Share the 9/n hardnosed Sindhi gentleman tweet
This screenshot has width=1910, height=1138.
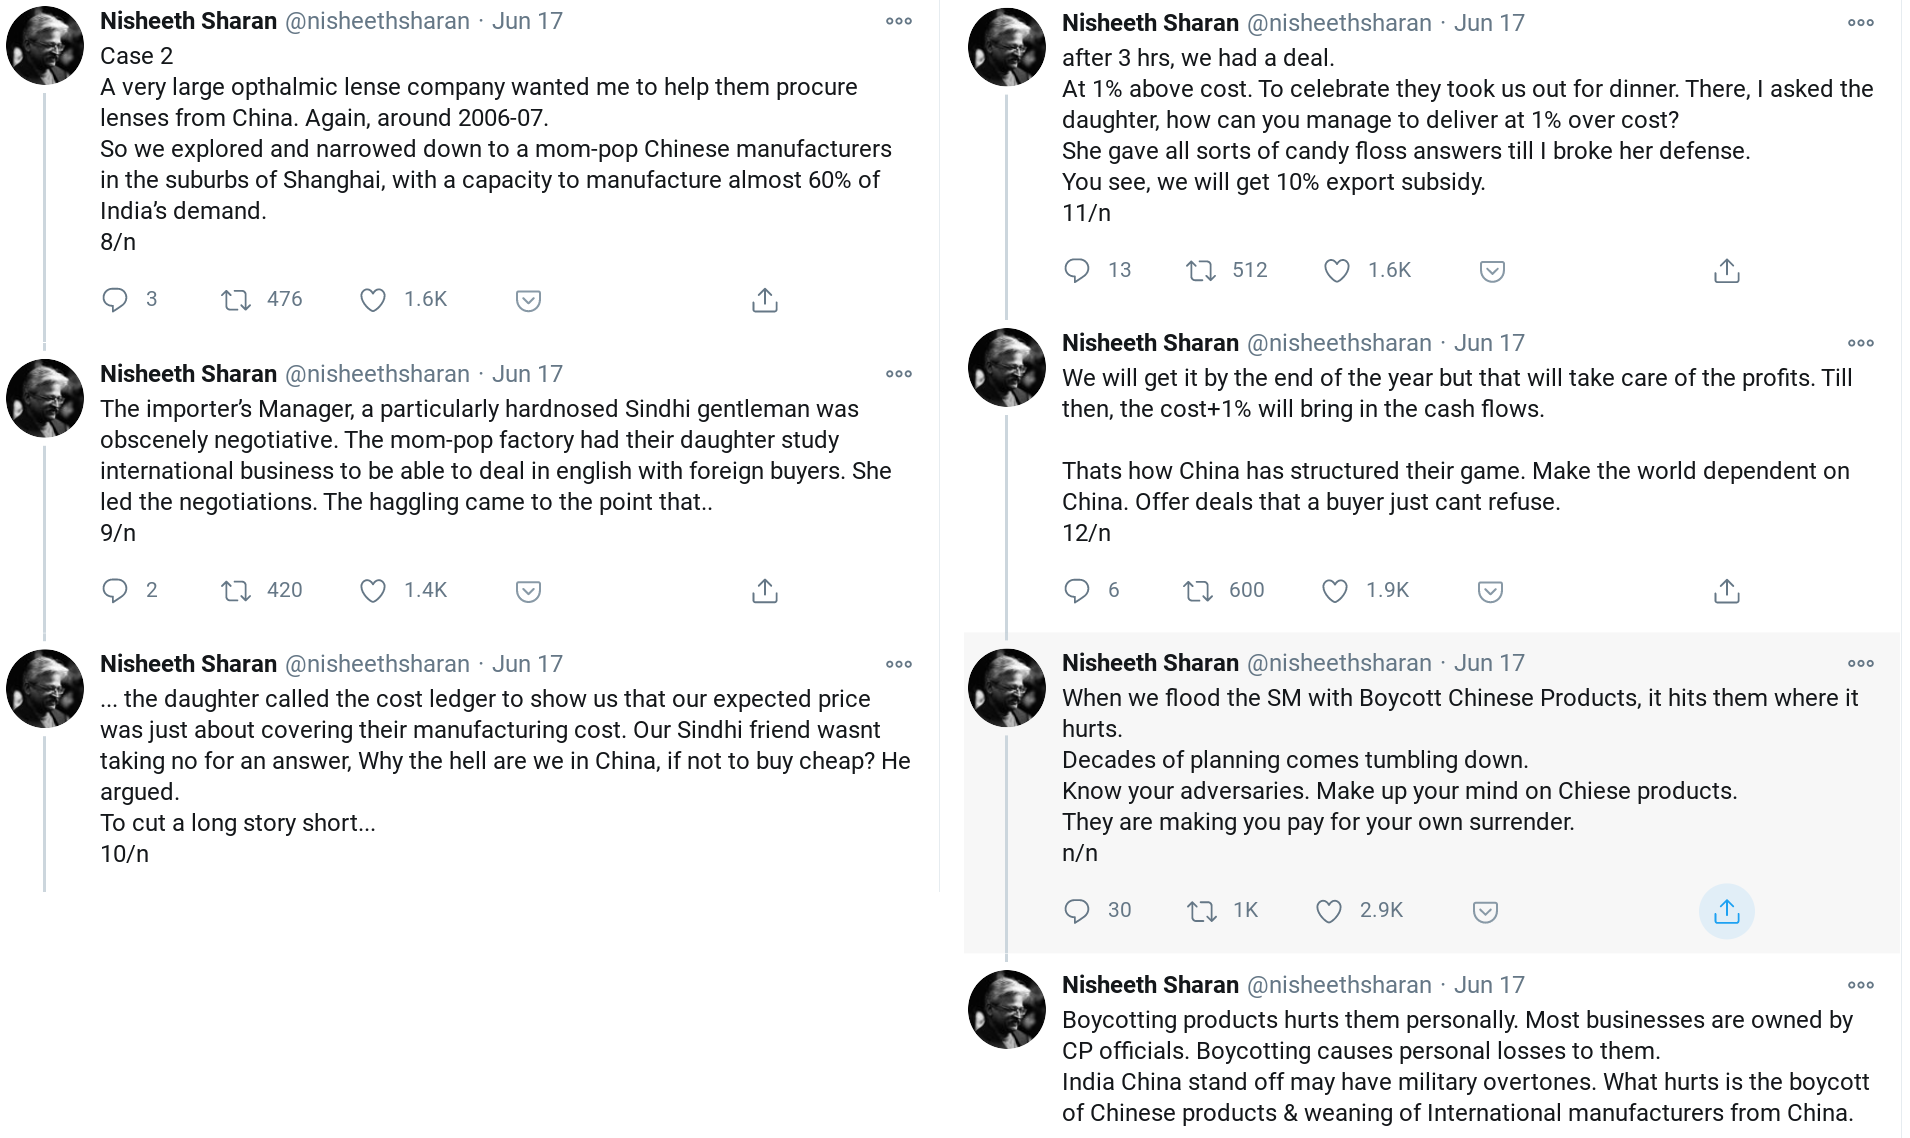pos(764,591)
